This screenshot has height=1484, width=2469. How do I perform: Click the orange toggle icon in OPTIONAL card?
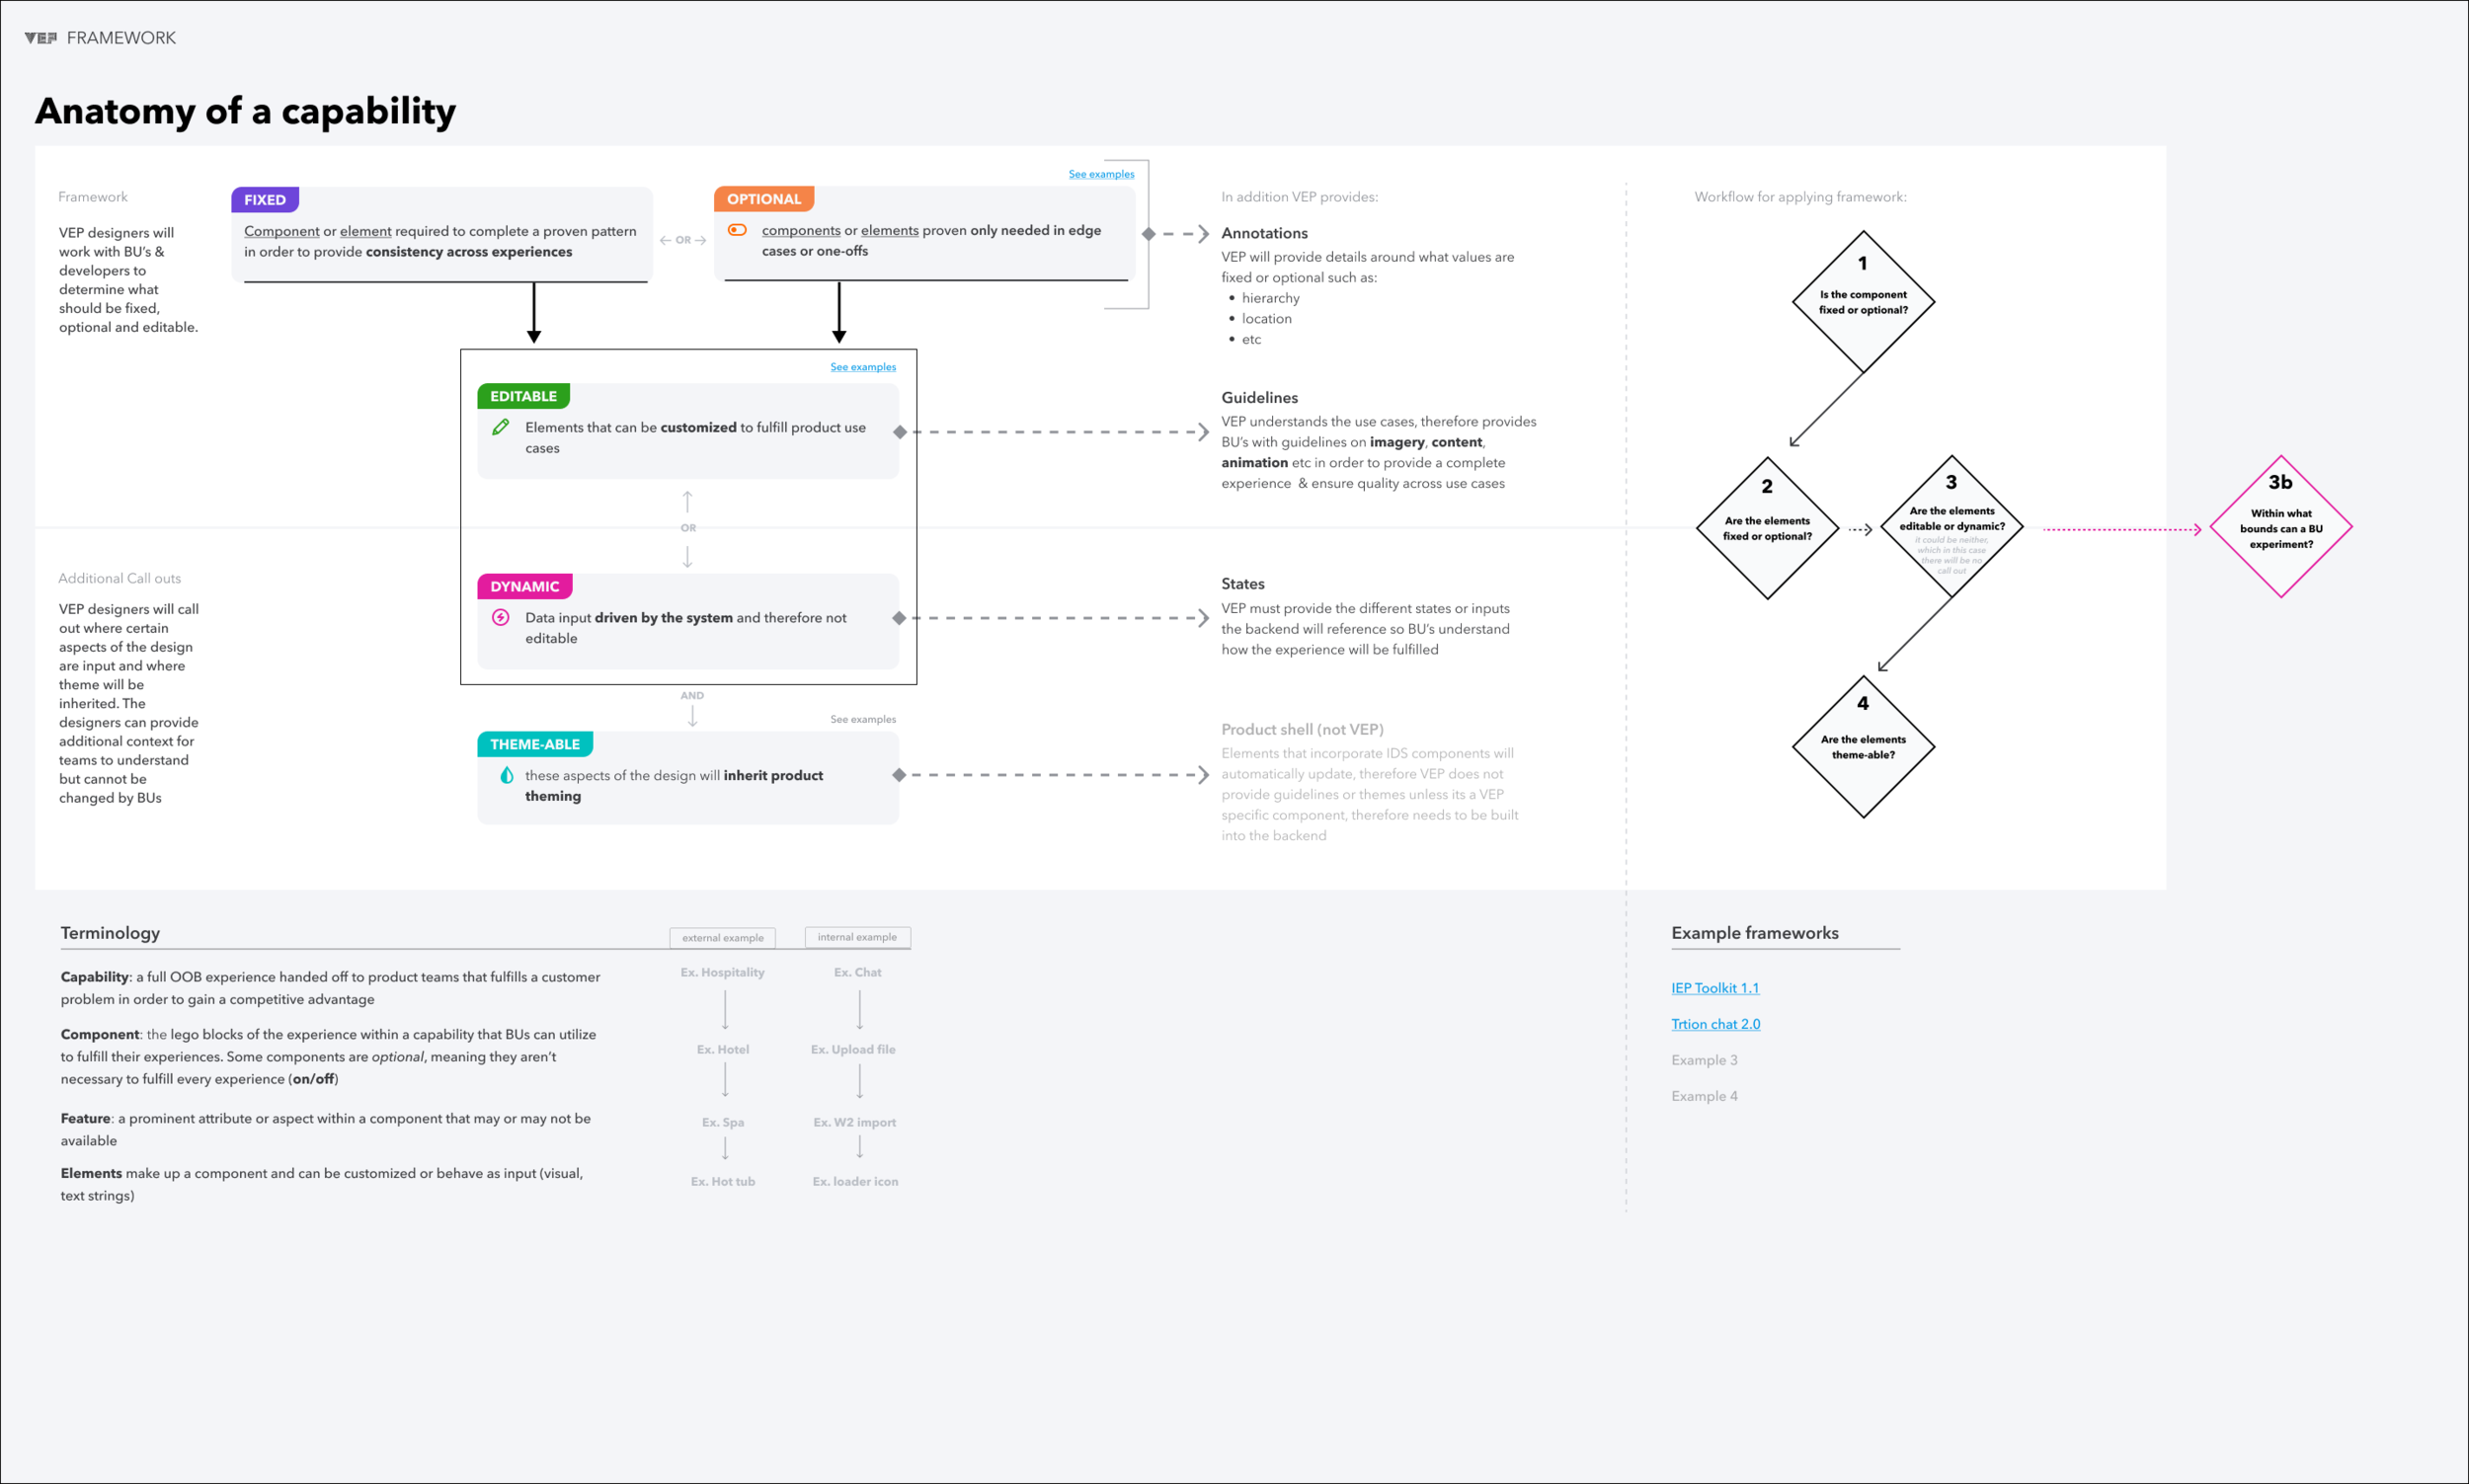click(737, 230)
